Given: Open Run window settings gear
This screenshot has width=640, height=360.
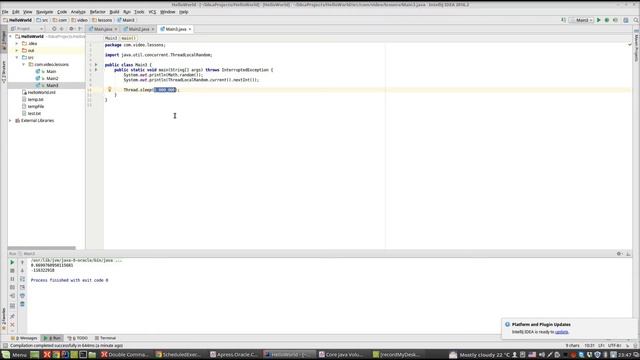Looking at the screenshot, I should (619, 253).
